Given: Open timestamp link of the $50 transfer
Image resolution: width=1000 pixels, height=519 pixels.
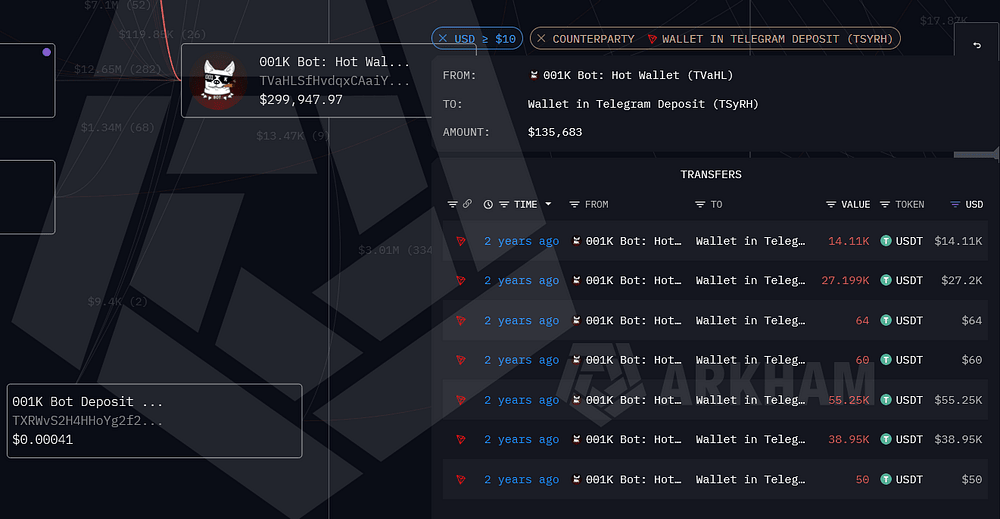Looking at the screenshot, I should [521, 479].
